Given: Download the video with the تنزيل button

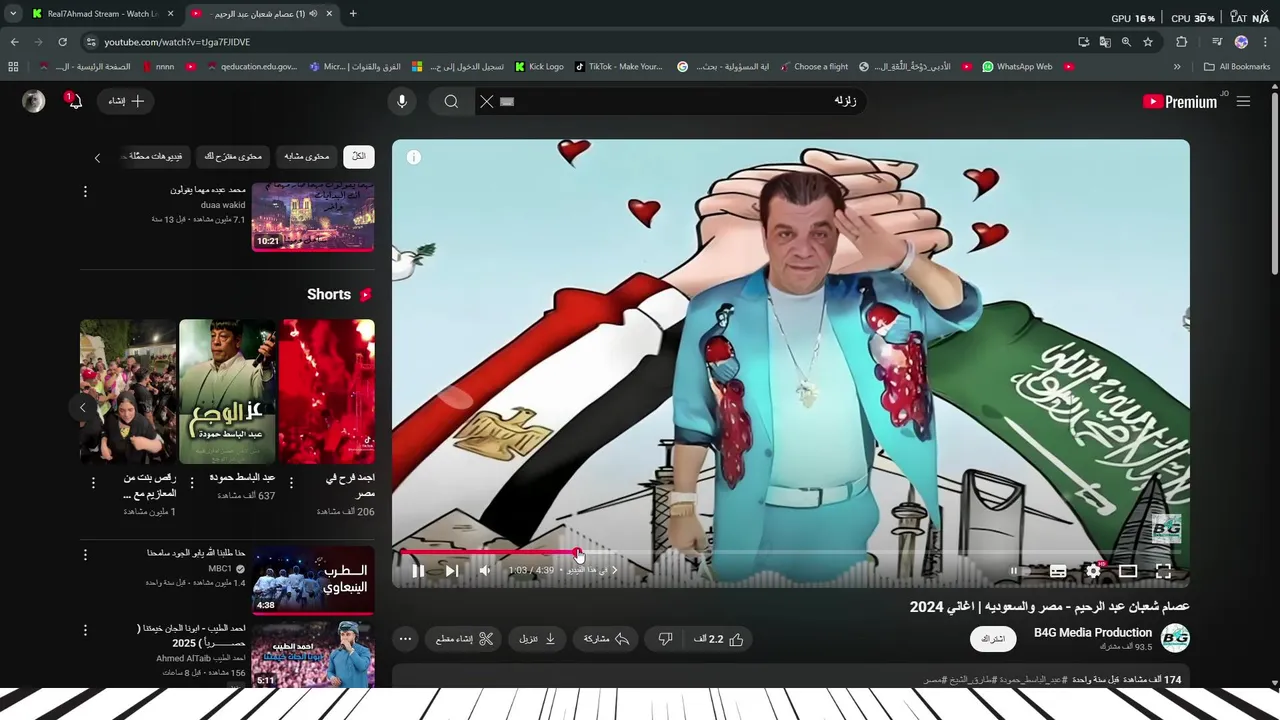Looking at the screenshot, I should tap(538, 639).
